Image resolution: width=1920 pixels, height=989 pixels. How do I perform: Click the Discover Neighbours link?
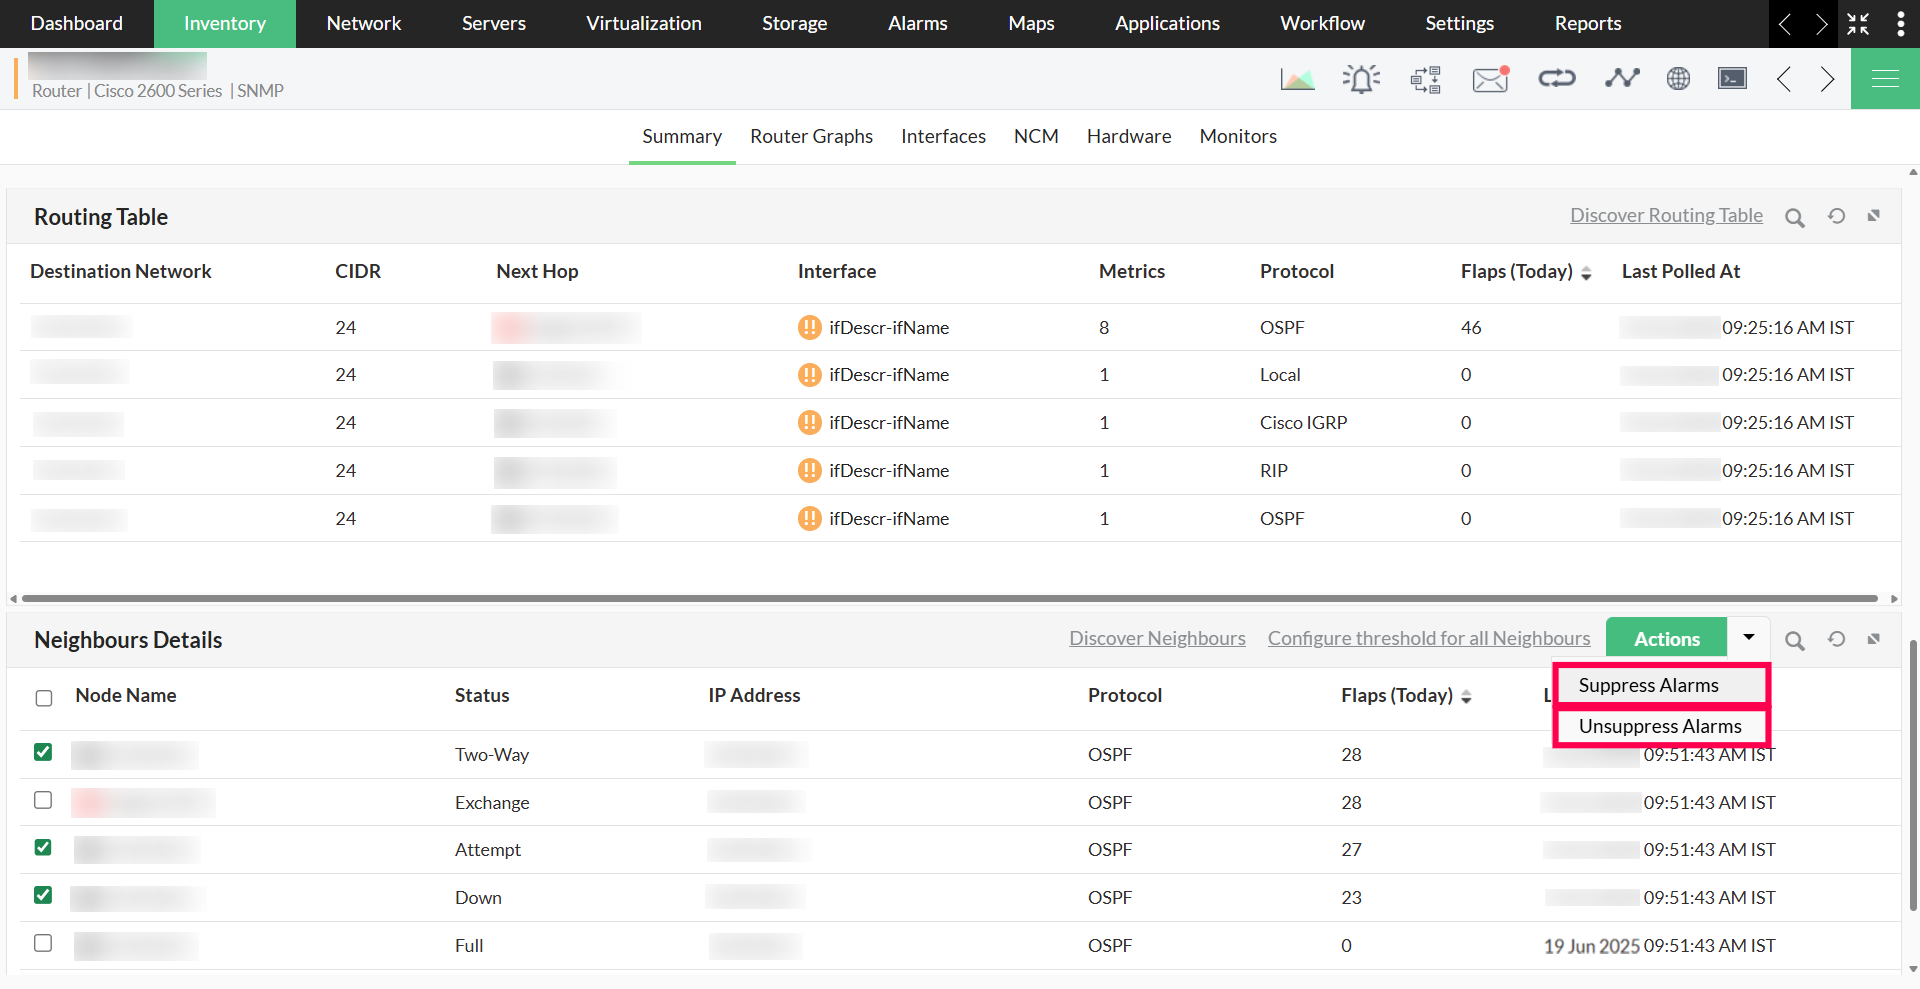point(1157,638)
